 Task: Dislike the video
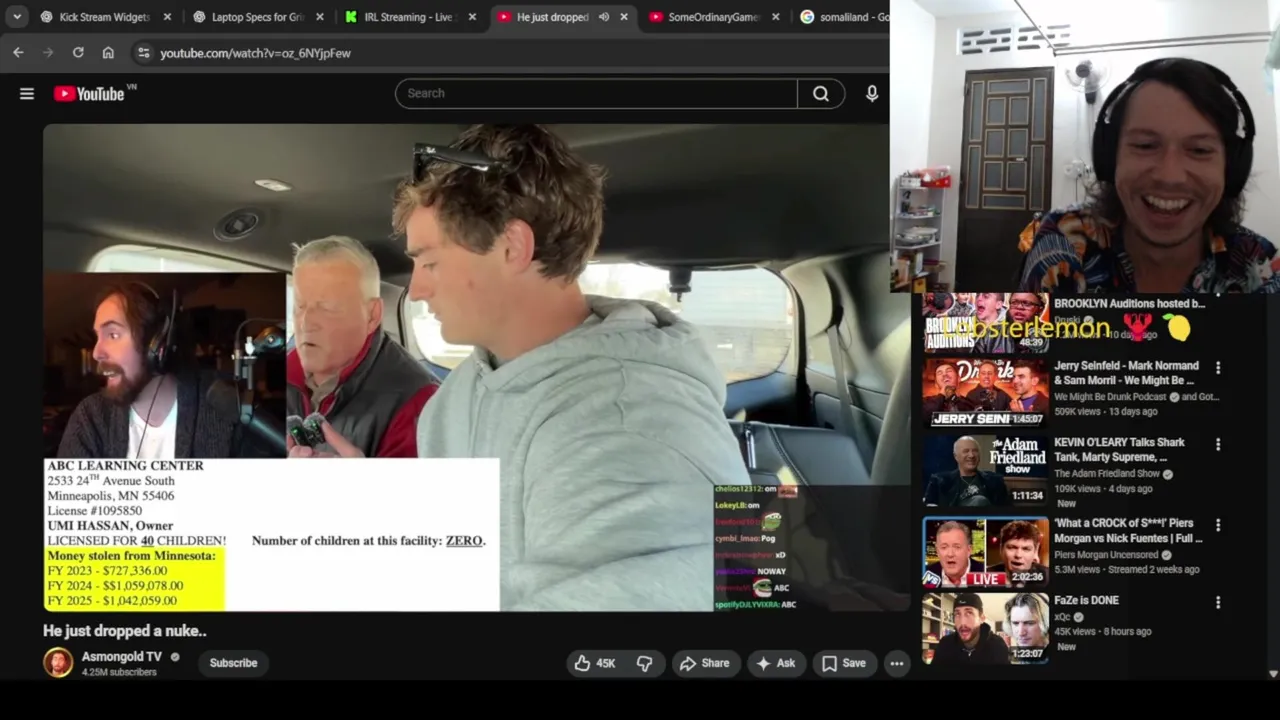(644, 663)
